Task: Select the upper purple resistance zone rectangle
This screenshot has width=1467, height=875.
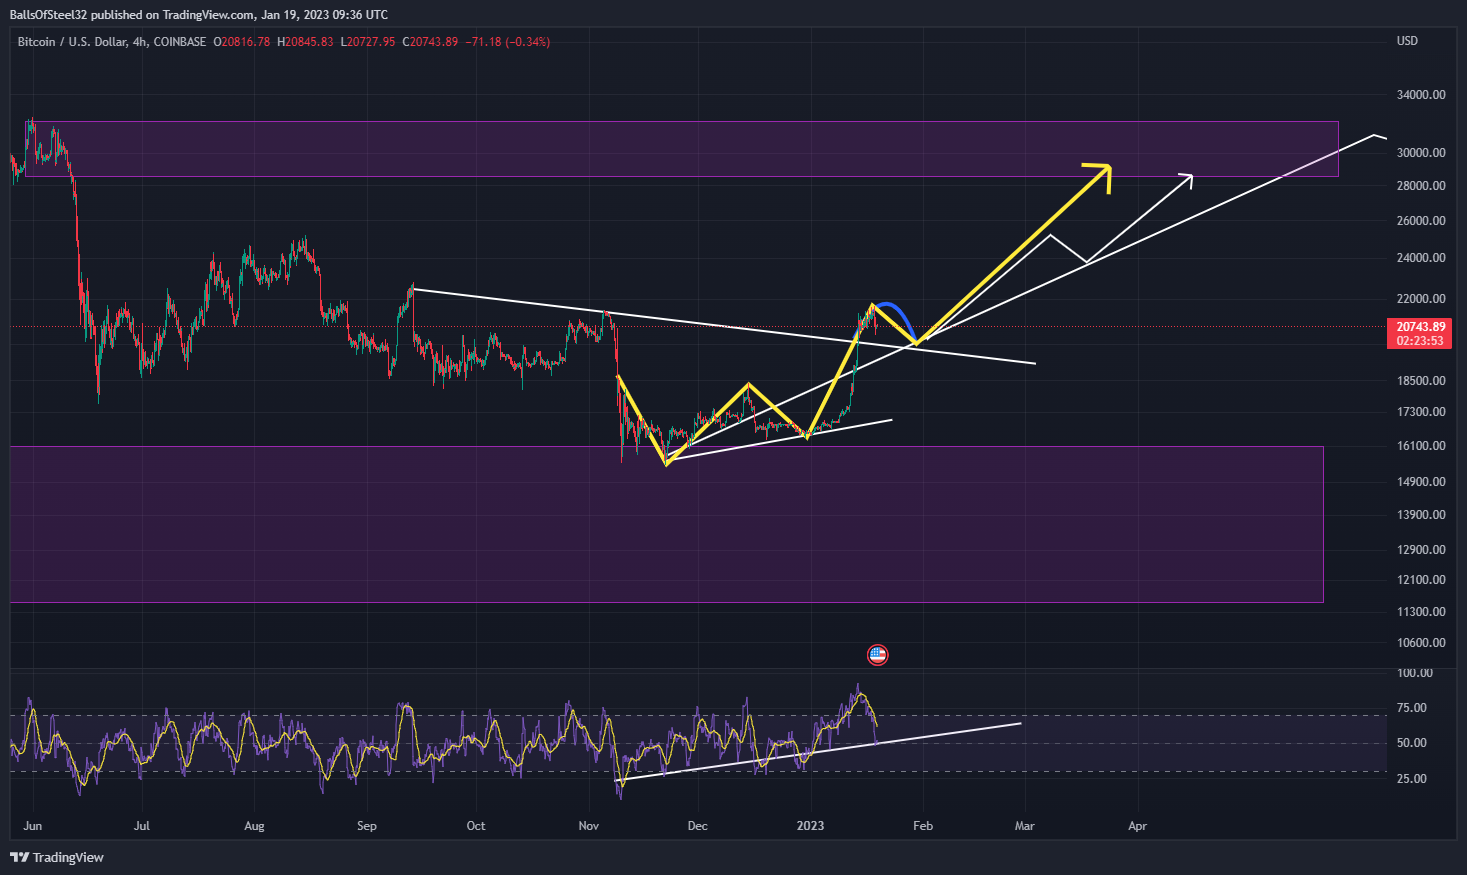Action: [x=682, y=149]
